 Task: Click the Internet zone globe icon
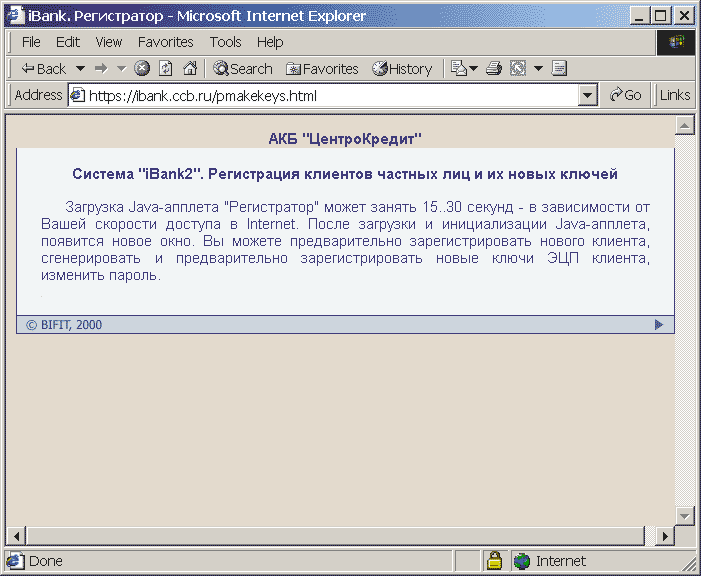(521, 561)
